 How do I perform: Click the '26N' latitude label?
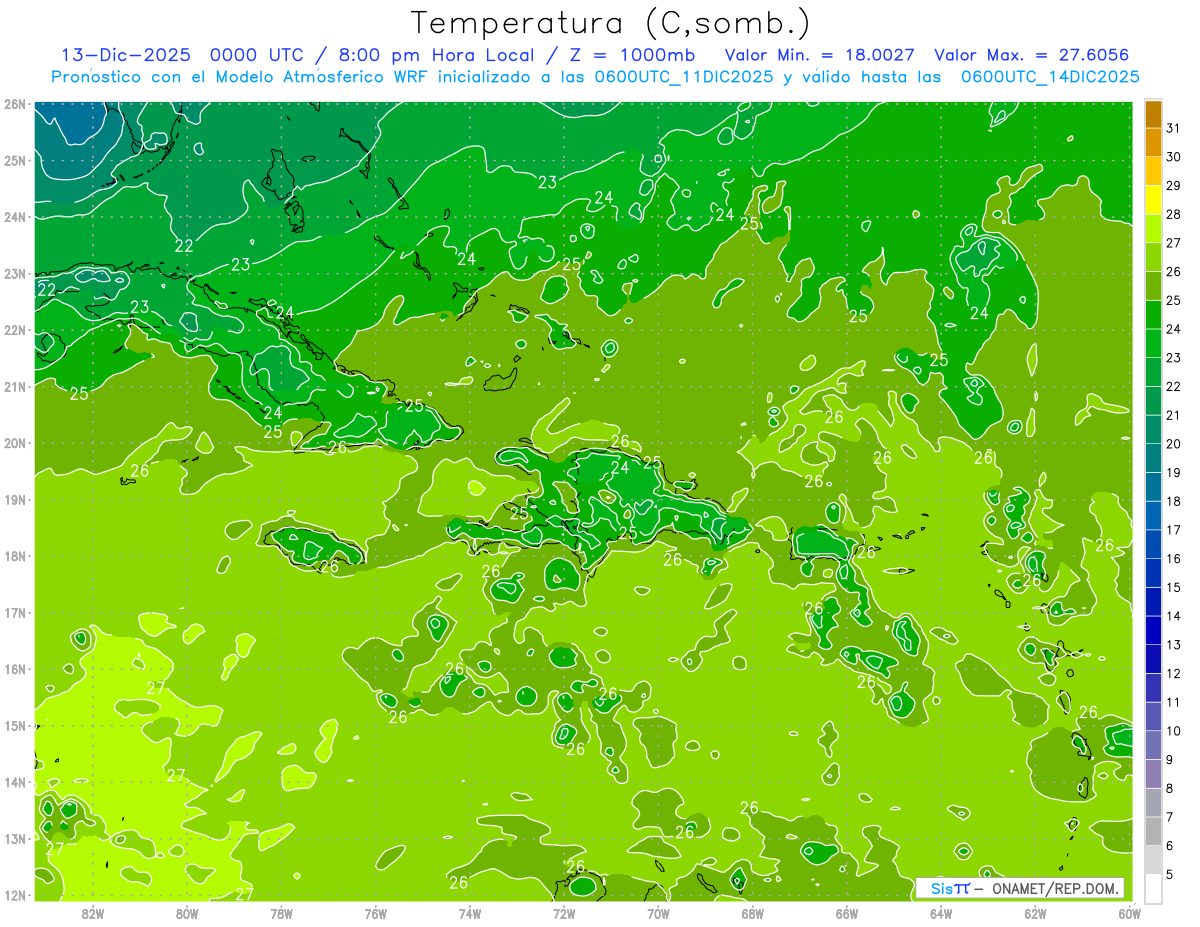point(15,104)
